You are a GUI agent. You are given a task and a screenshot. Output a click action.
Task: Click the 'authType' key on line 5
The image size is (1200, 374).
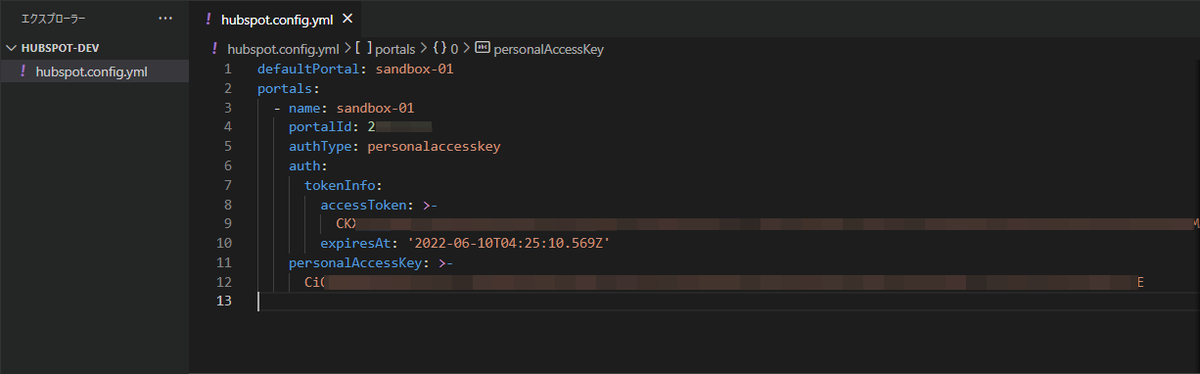tap(320, 146)
